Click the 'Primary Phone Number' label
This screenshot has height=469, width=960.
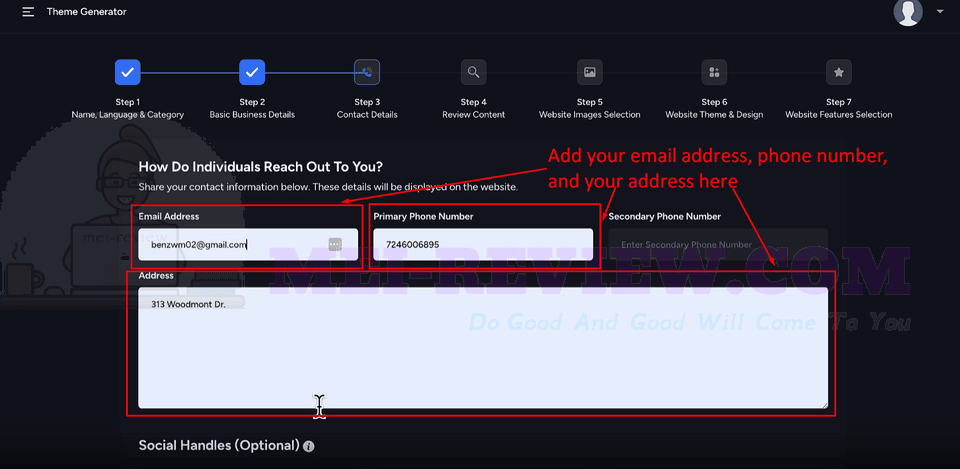coord(423,216)
